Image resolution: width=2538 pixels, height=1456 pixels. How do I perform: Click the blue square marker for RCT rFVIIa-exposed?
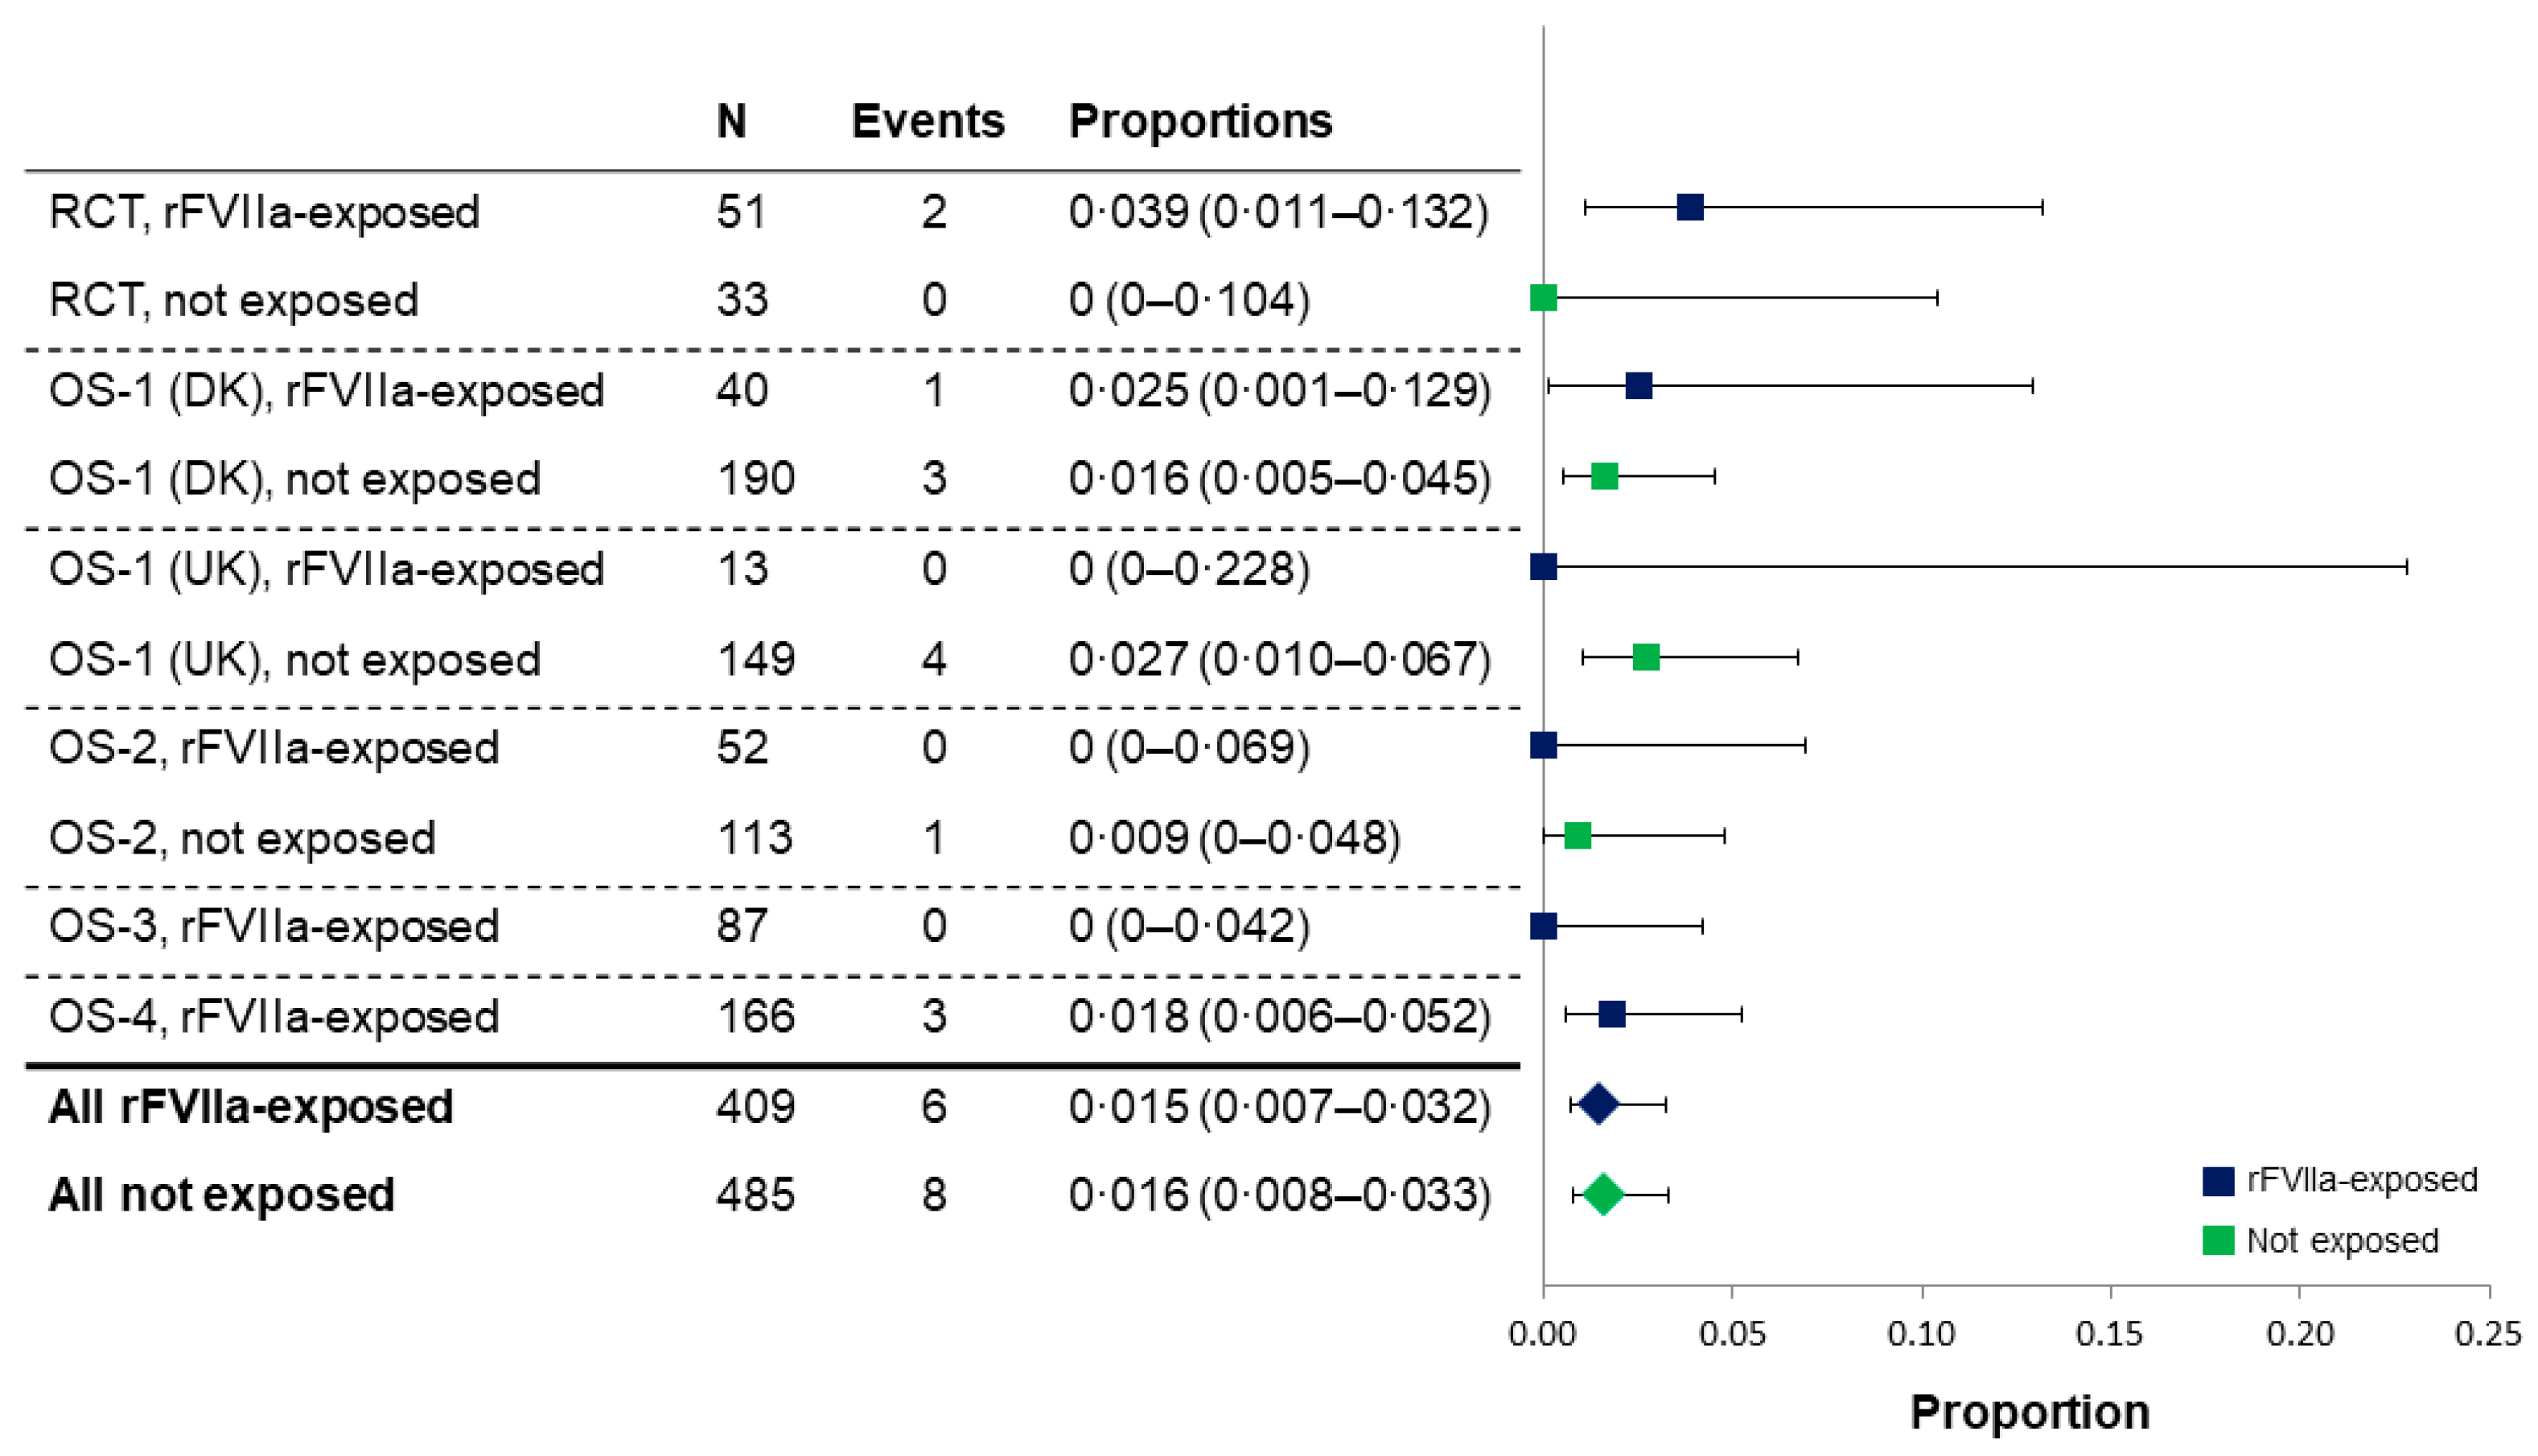point(1689,208)
